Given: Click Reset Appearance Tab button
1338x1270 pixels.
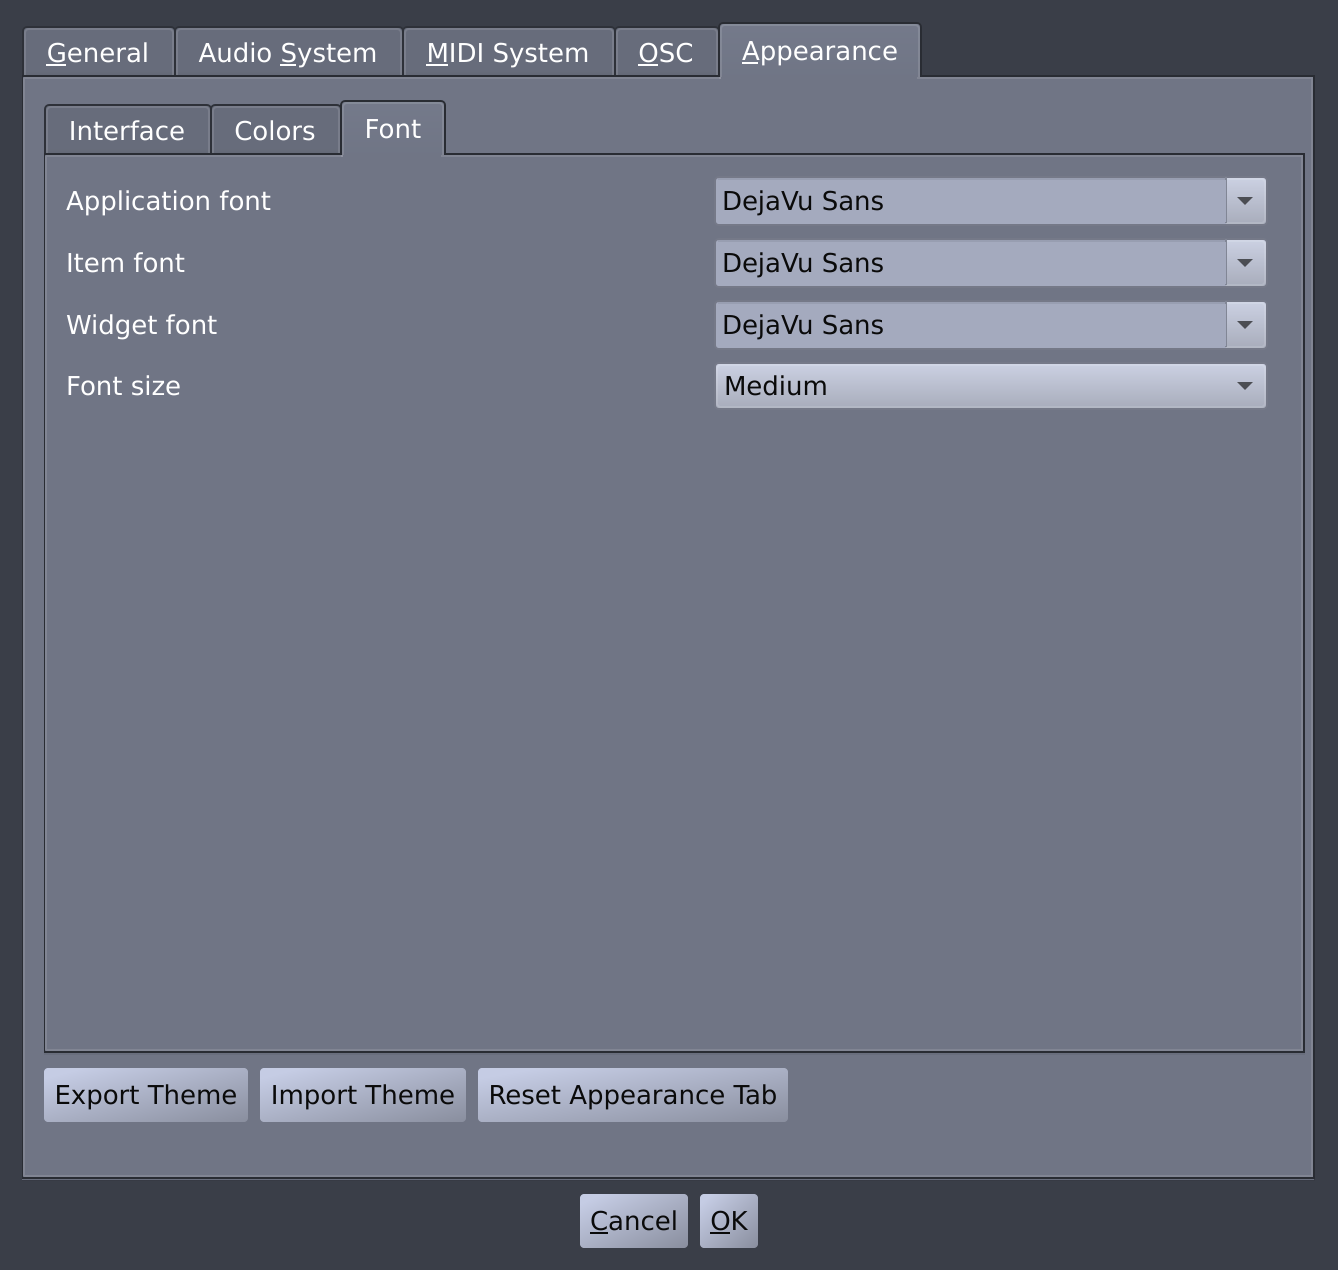Looking at the screenshot, I should (632, 1095).
